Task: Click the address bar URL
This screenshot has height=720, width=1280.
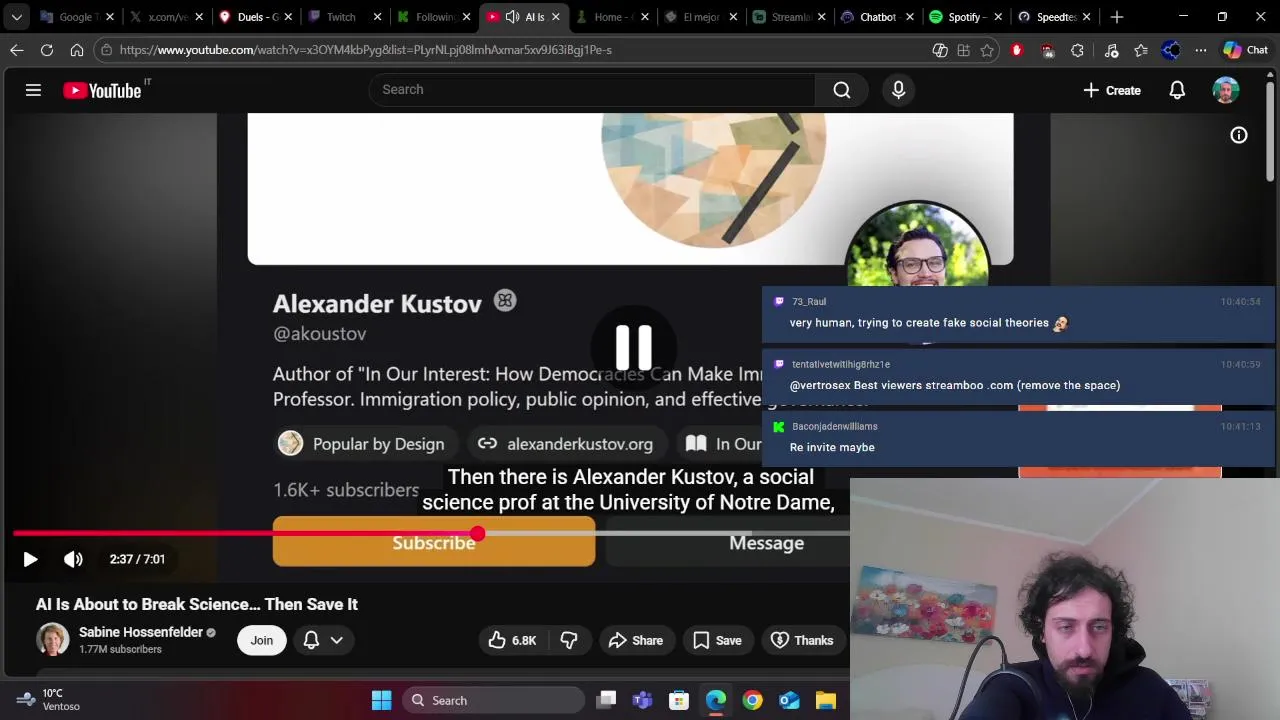Action: pyautogui.click(x=366, y=50)
